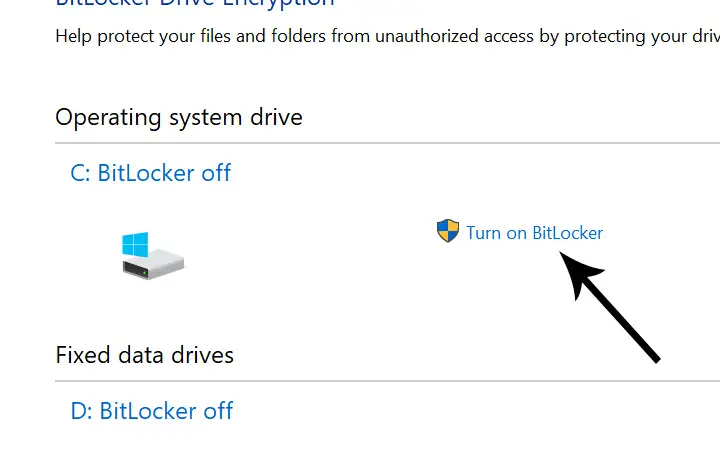Expand the D: BitLocker off section
The height and width of the screenshot is (450, 720).
tap(152, 411)
